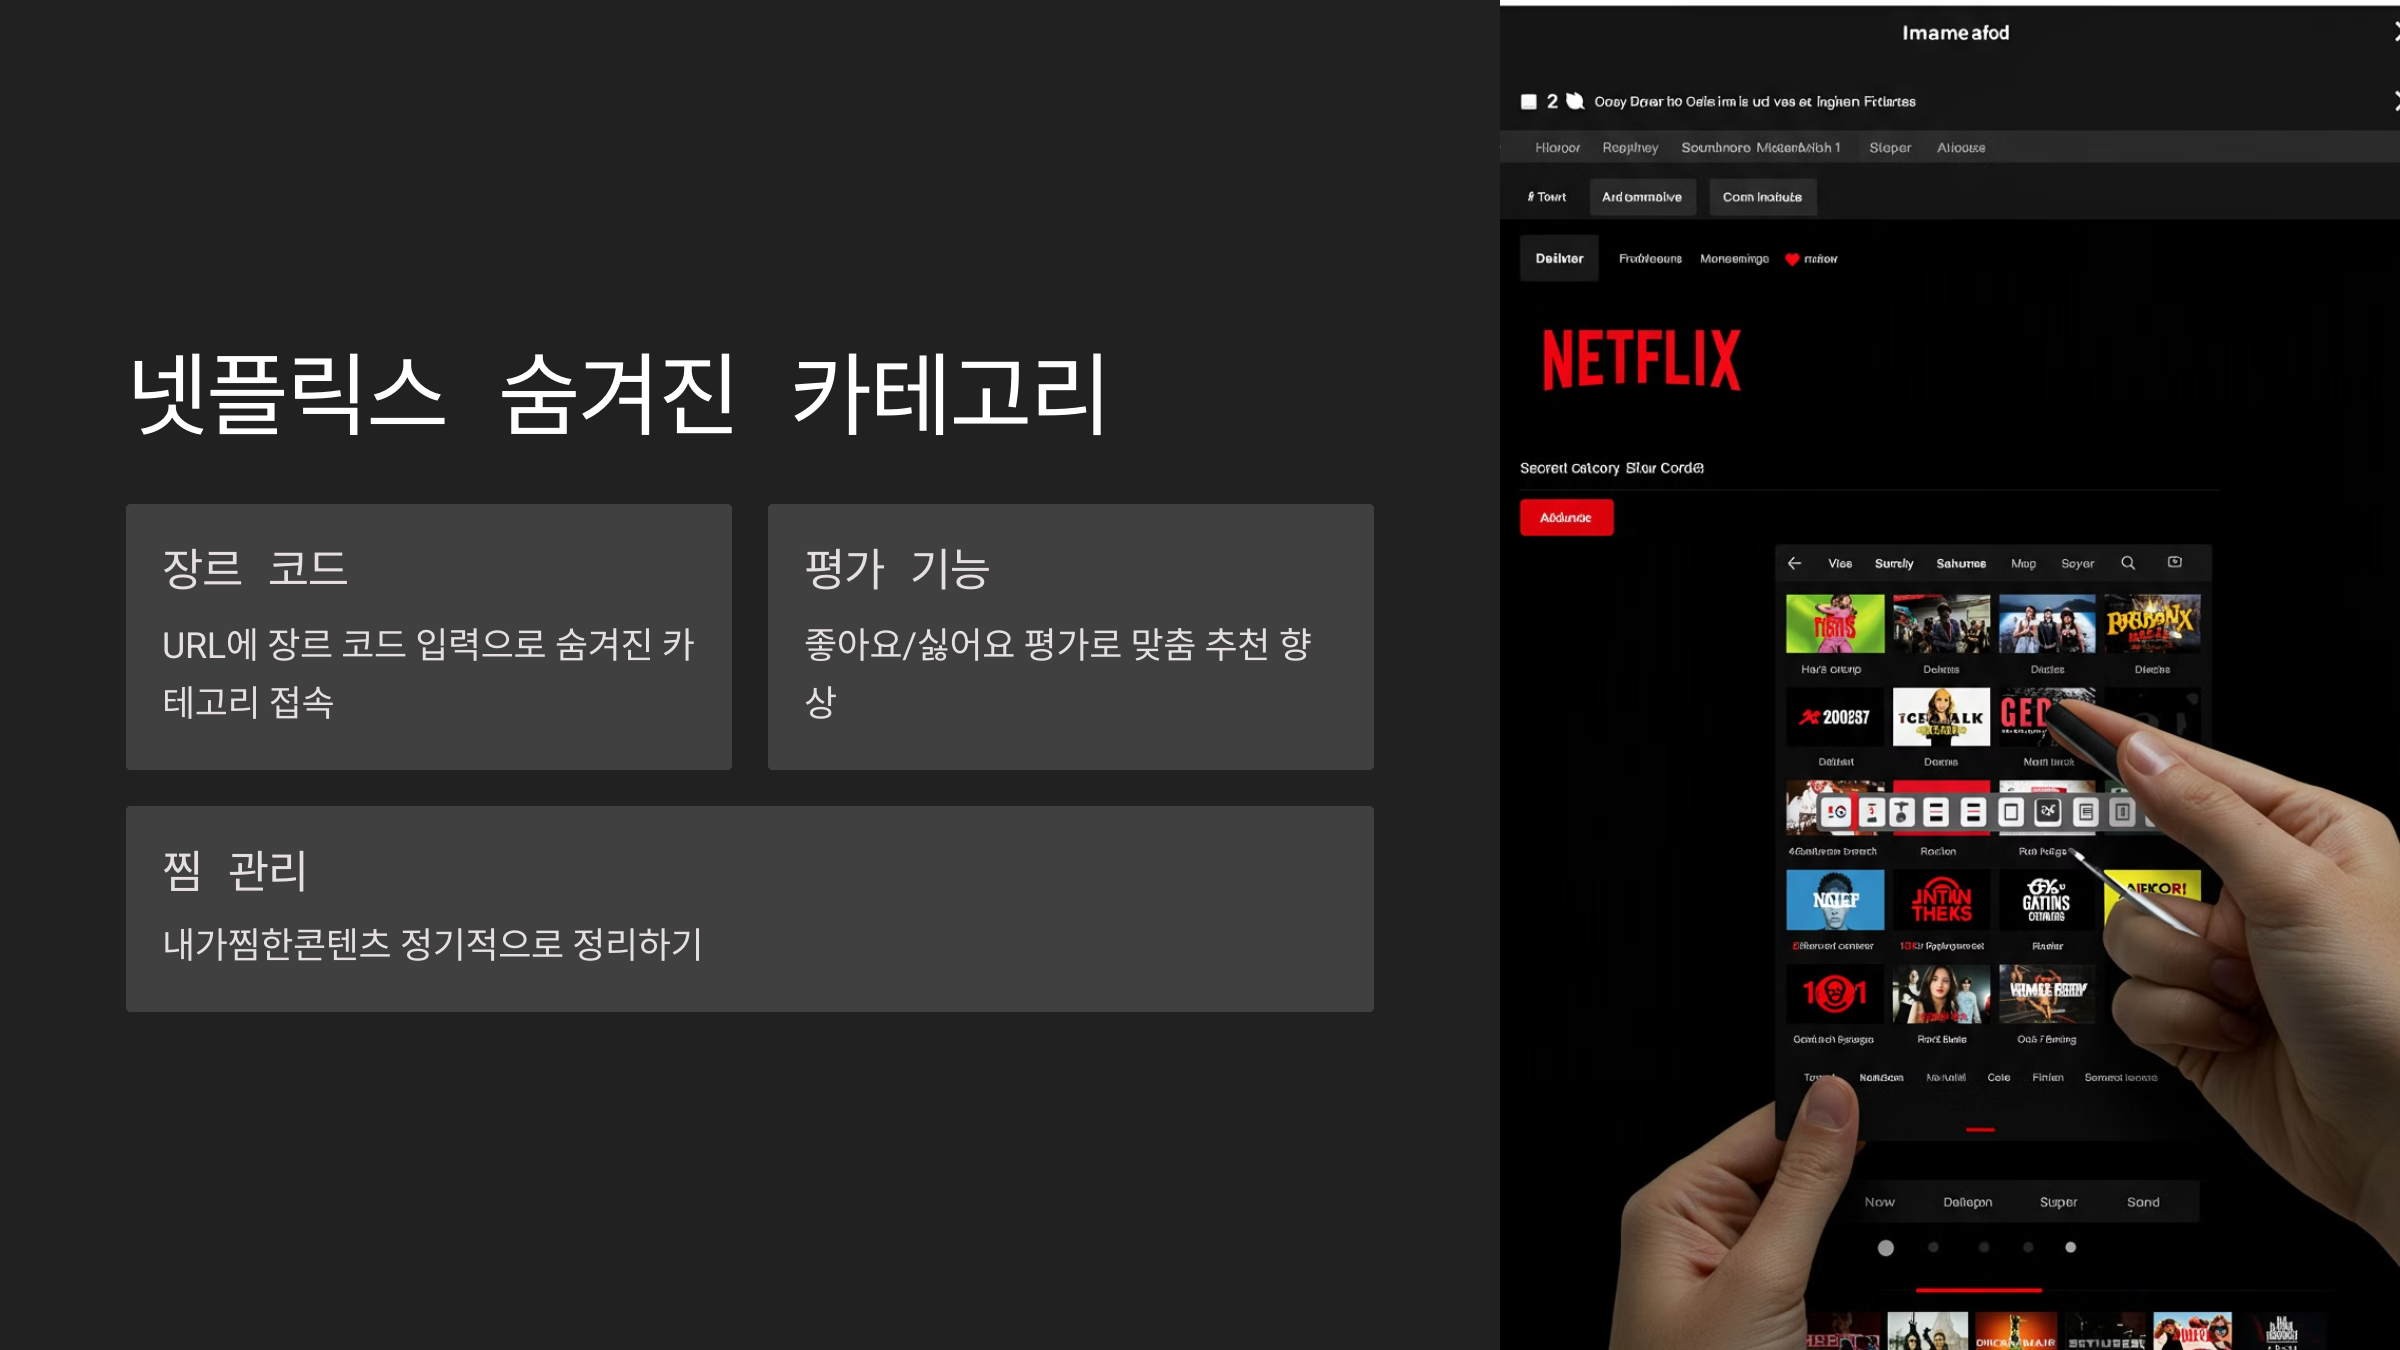Select the Reophey menu item
The width and height of the screenshot is (2400, 1350).
point(1630,147)
